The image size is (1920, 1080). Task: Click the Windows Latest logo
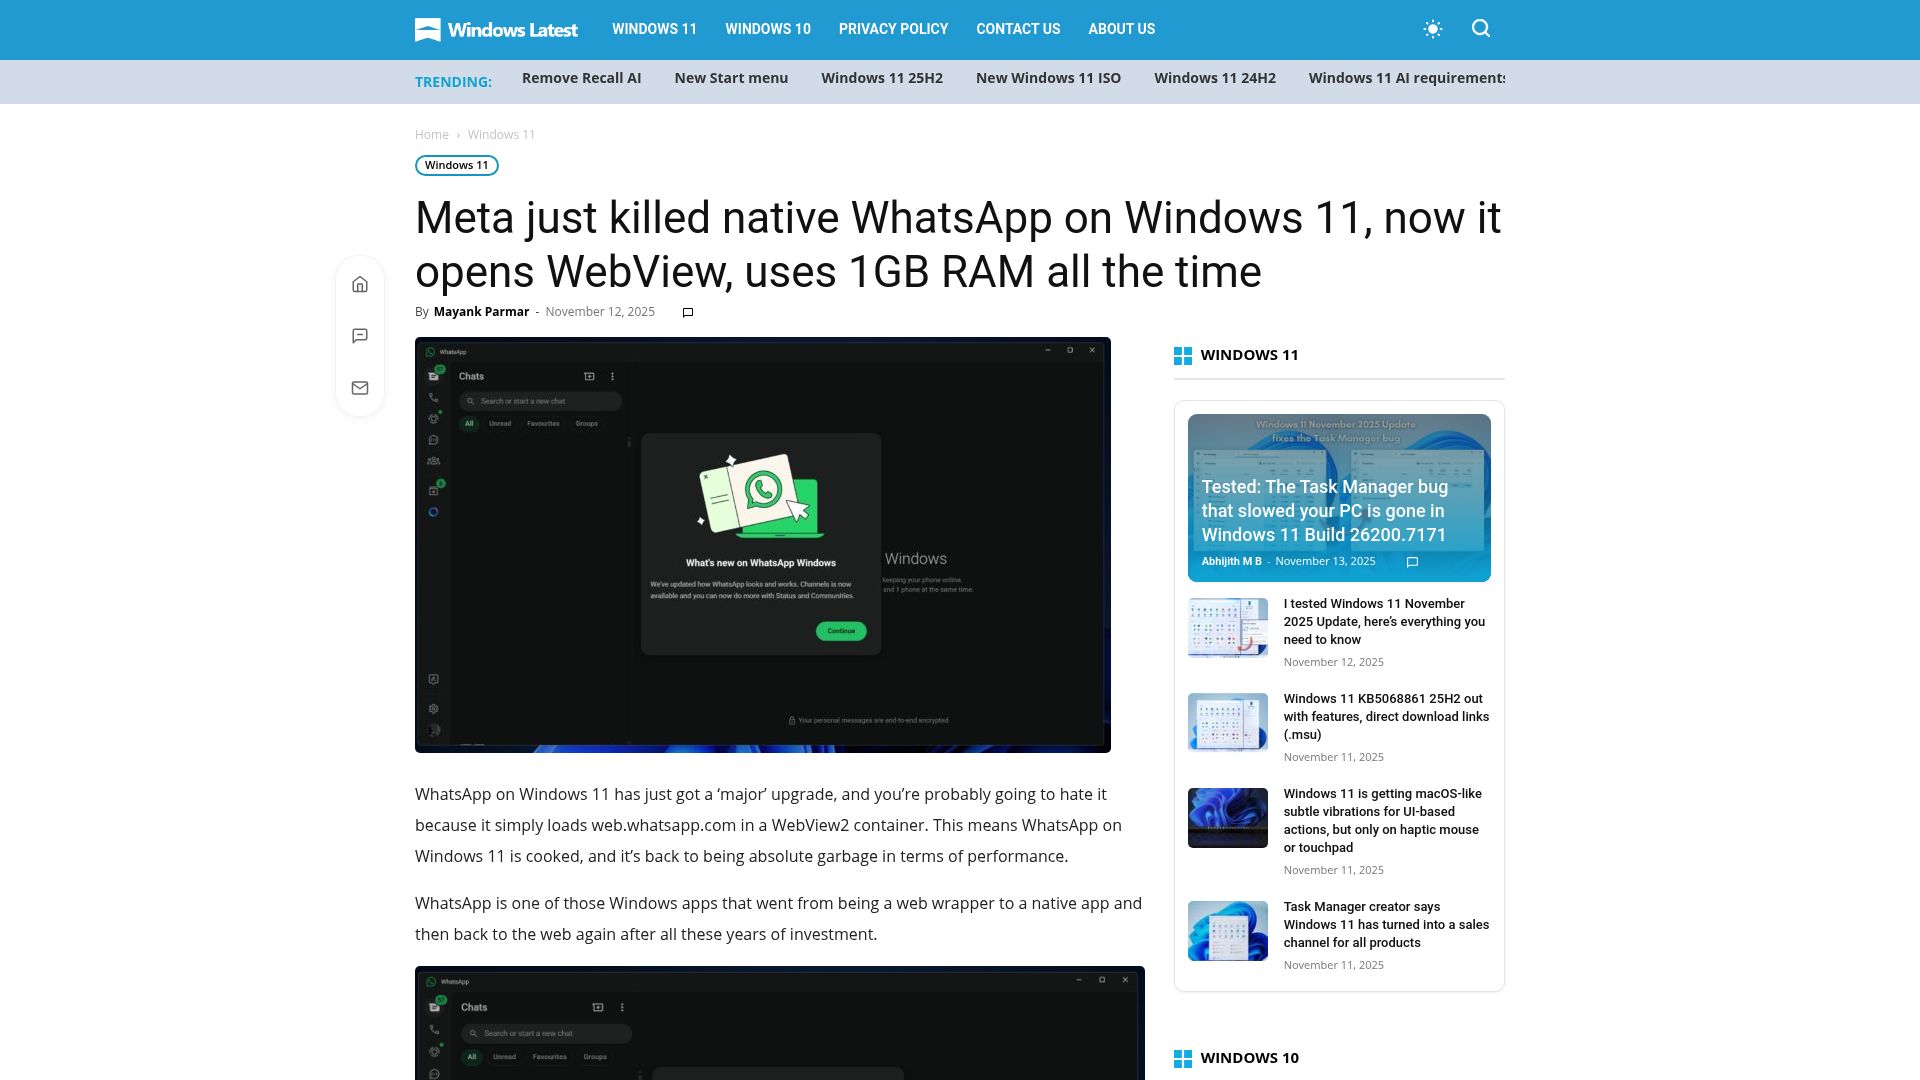(x=496, y=30)
